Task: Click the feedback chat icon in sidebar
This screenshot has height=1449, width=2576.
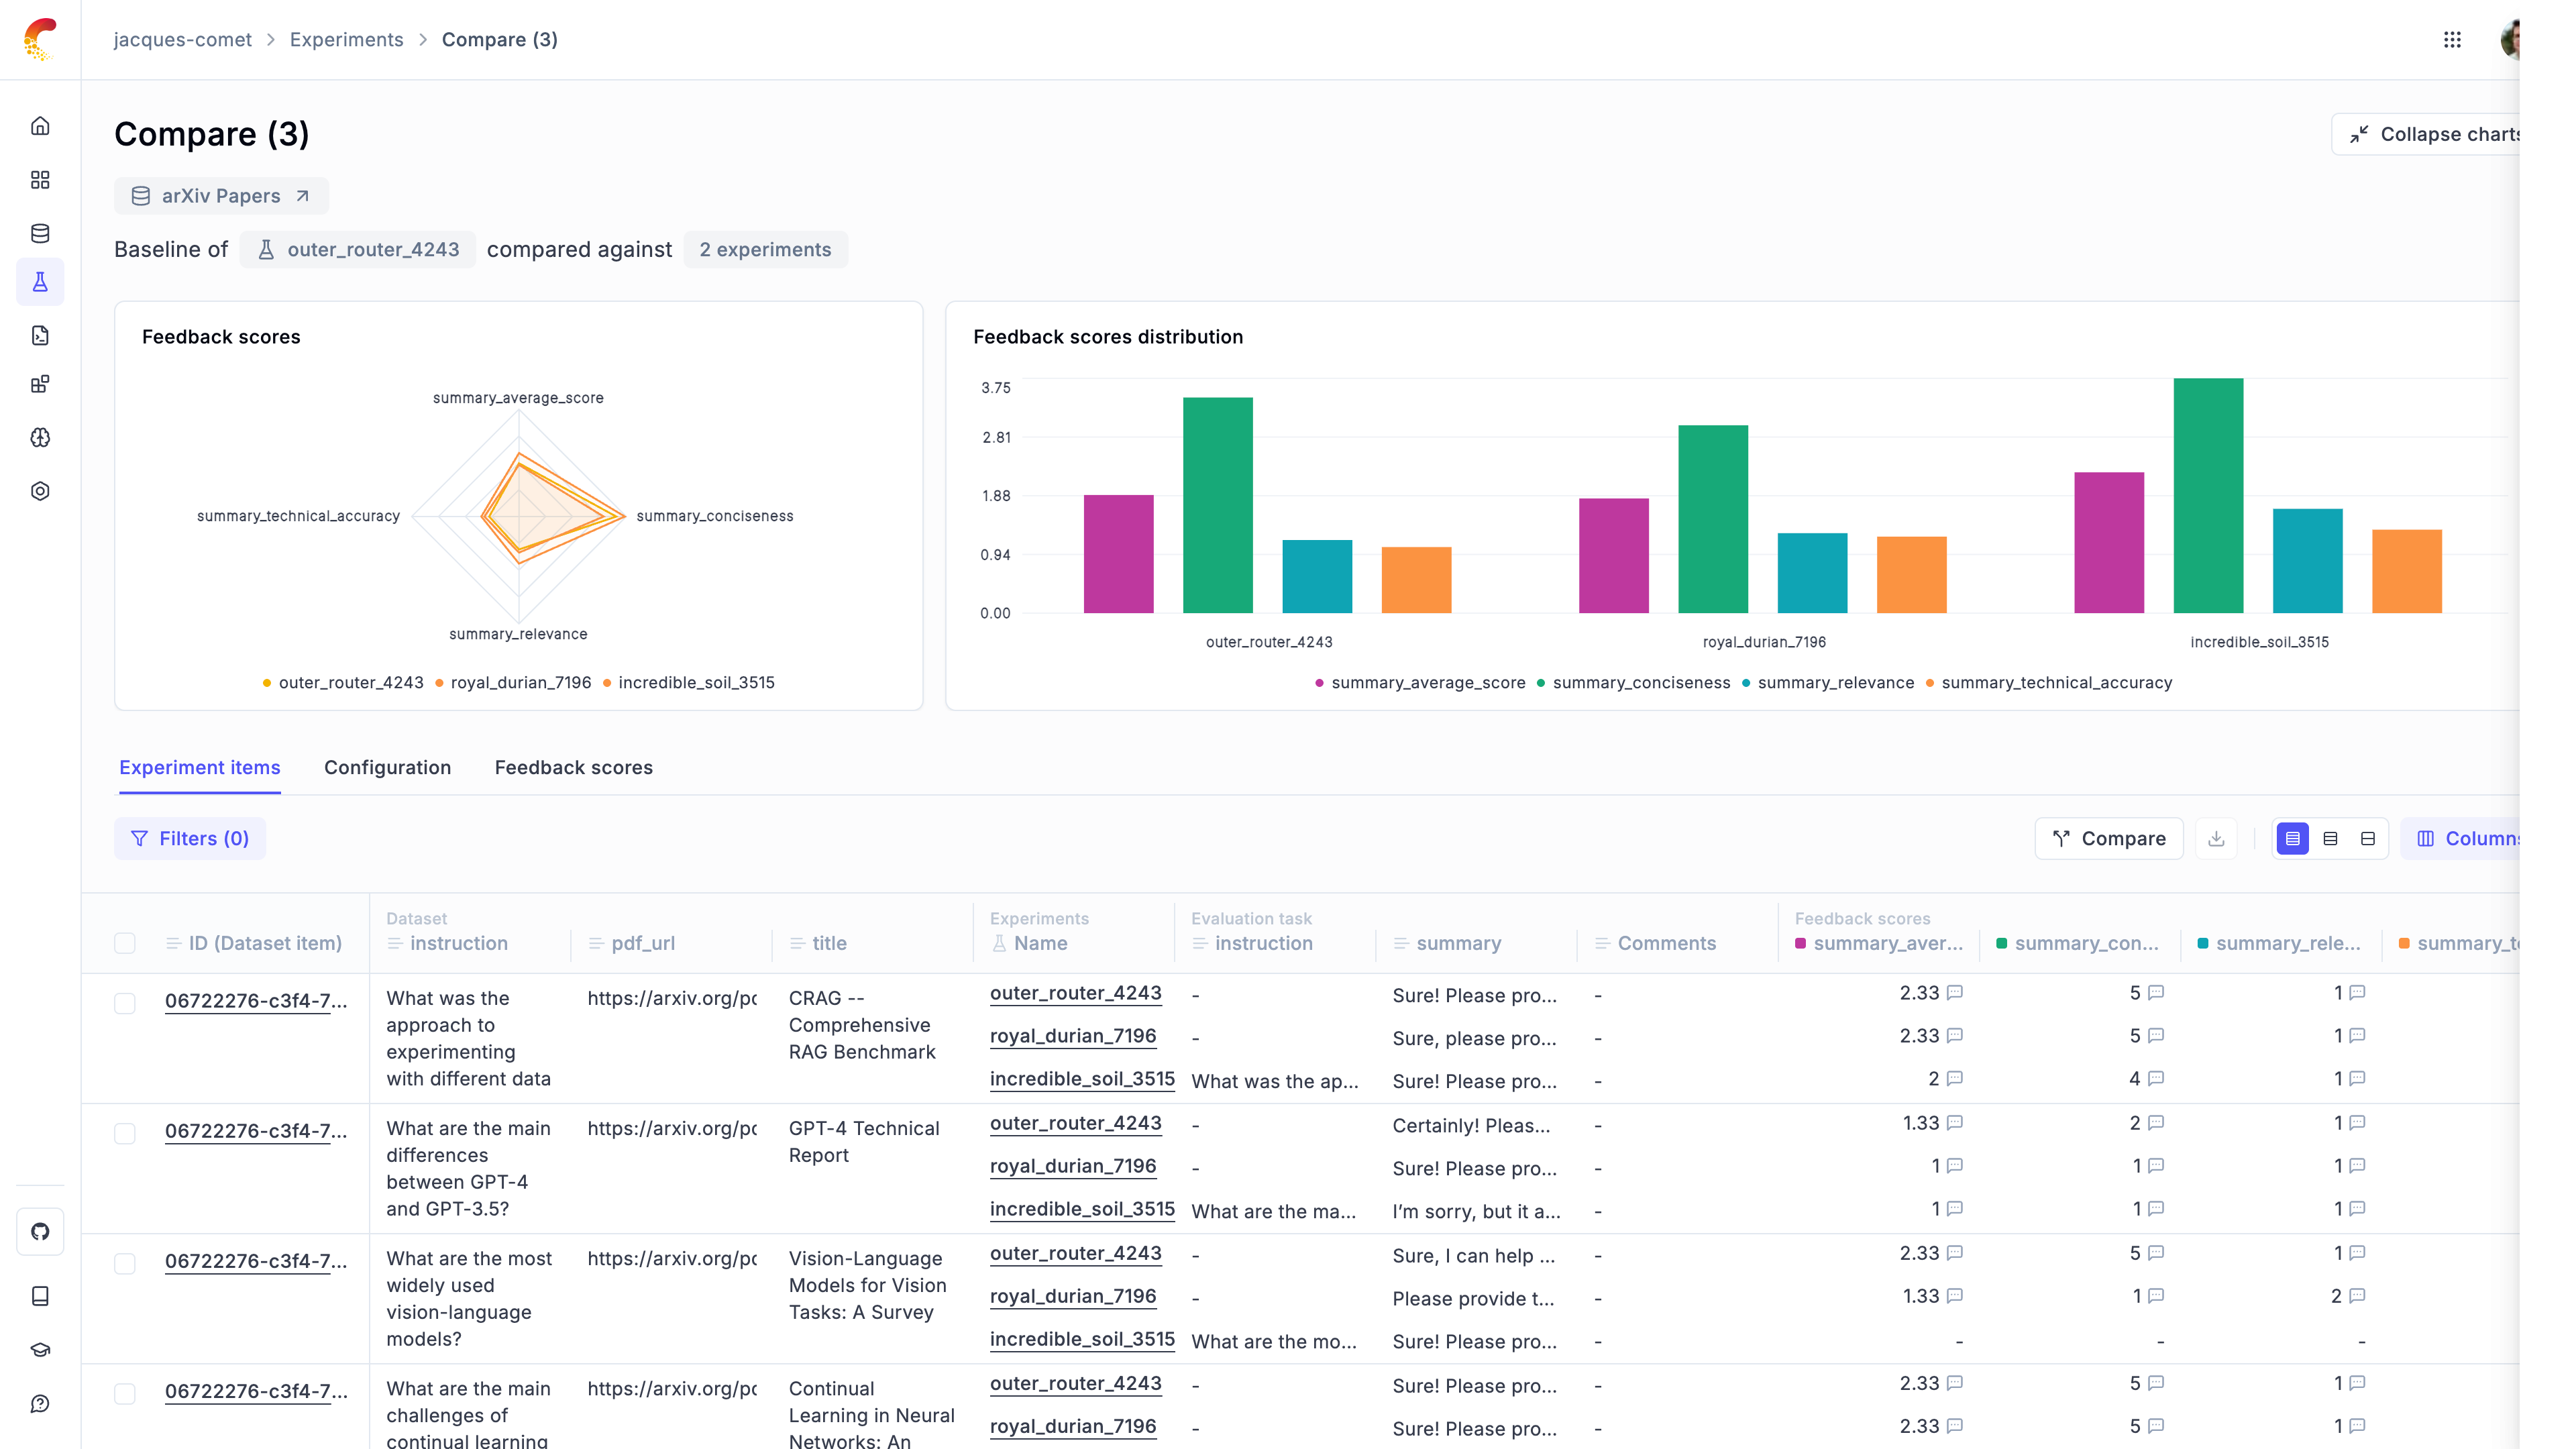Action: click(40, 1404)
